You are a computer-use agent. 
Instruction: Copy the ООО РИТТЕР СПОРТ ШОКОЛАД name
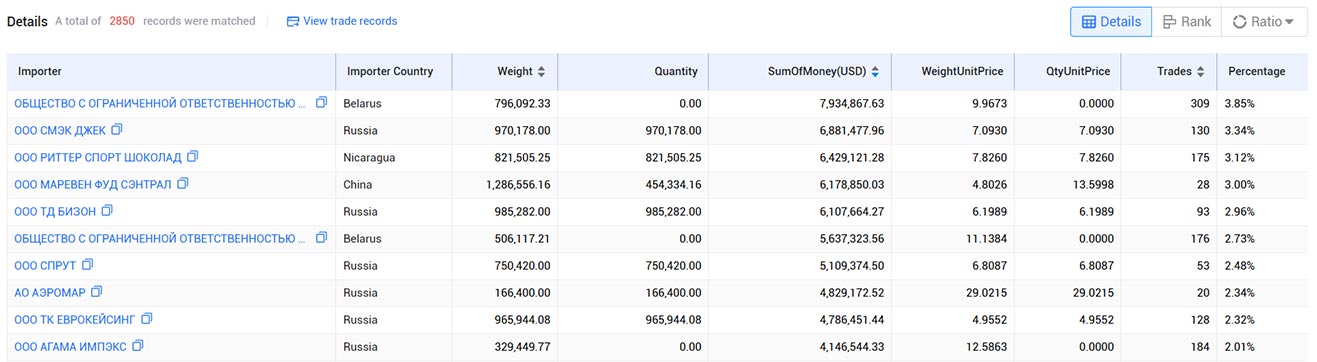tap(193, 157)
